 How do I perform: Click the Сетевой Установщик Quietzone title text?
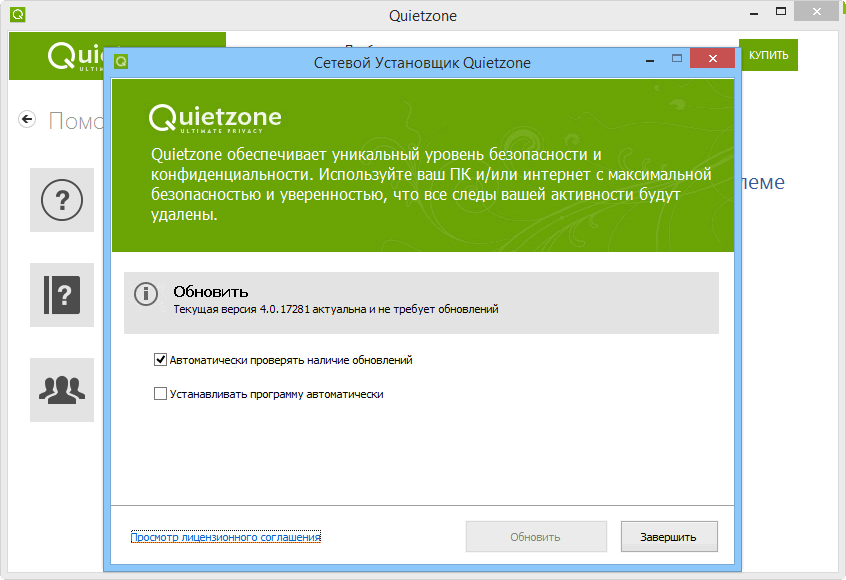pos(422,63)
